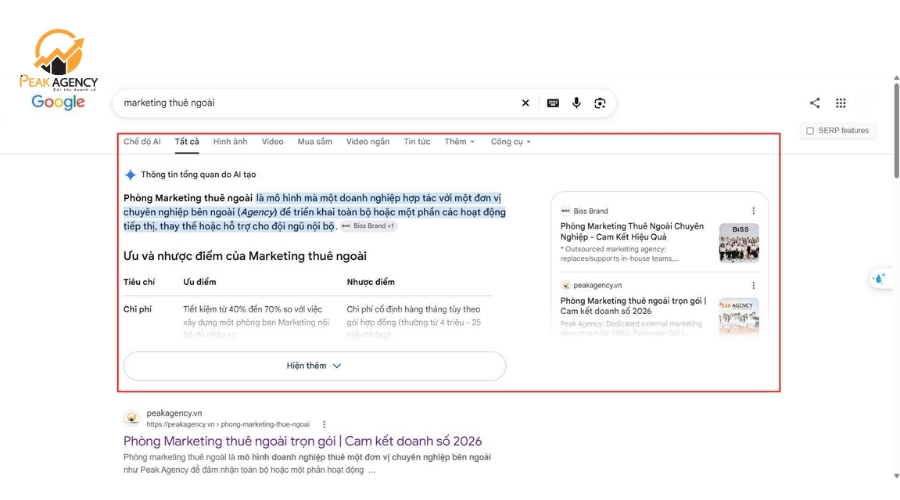
Task: Click heading Ưu và nhược điểm của Marketing thuê ngoài
Action: [x=245, y=256]
